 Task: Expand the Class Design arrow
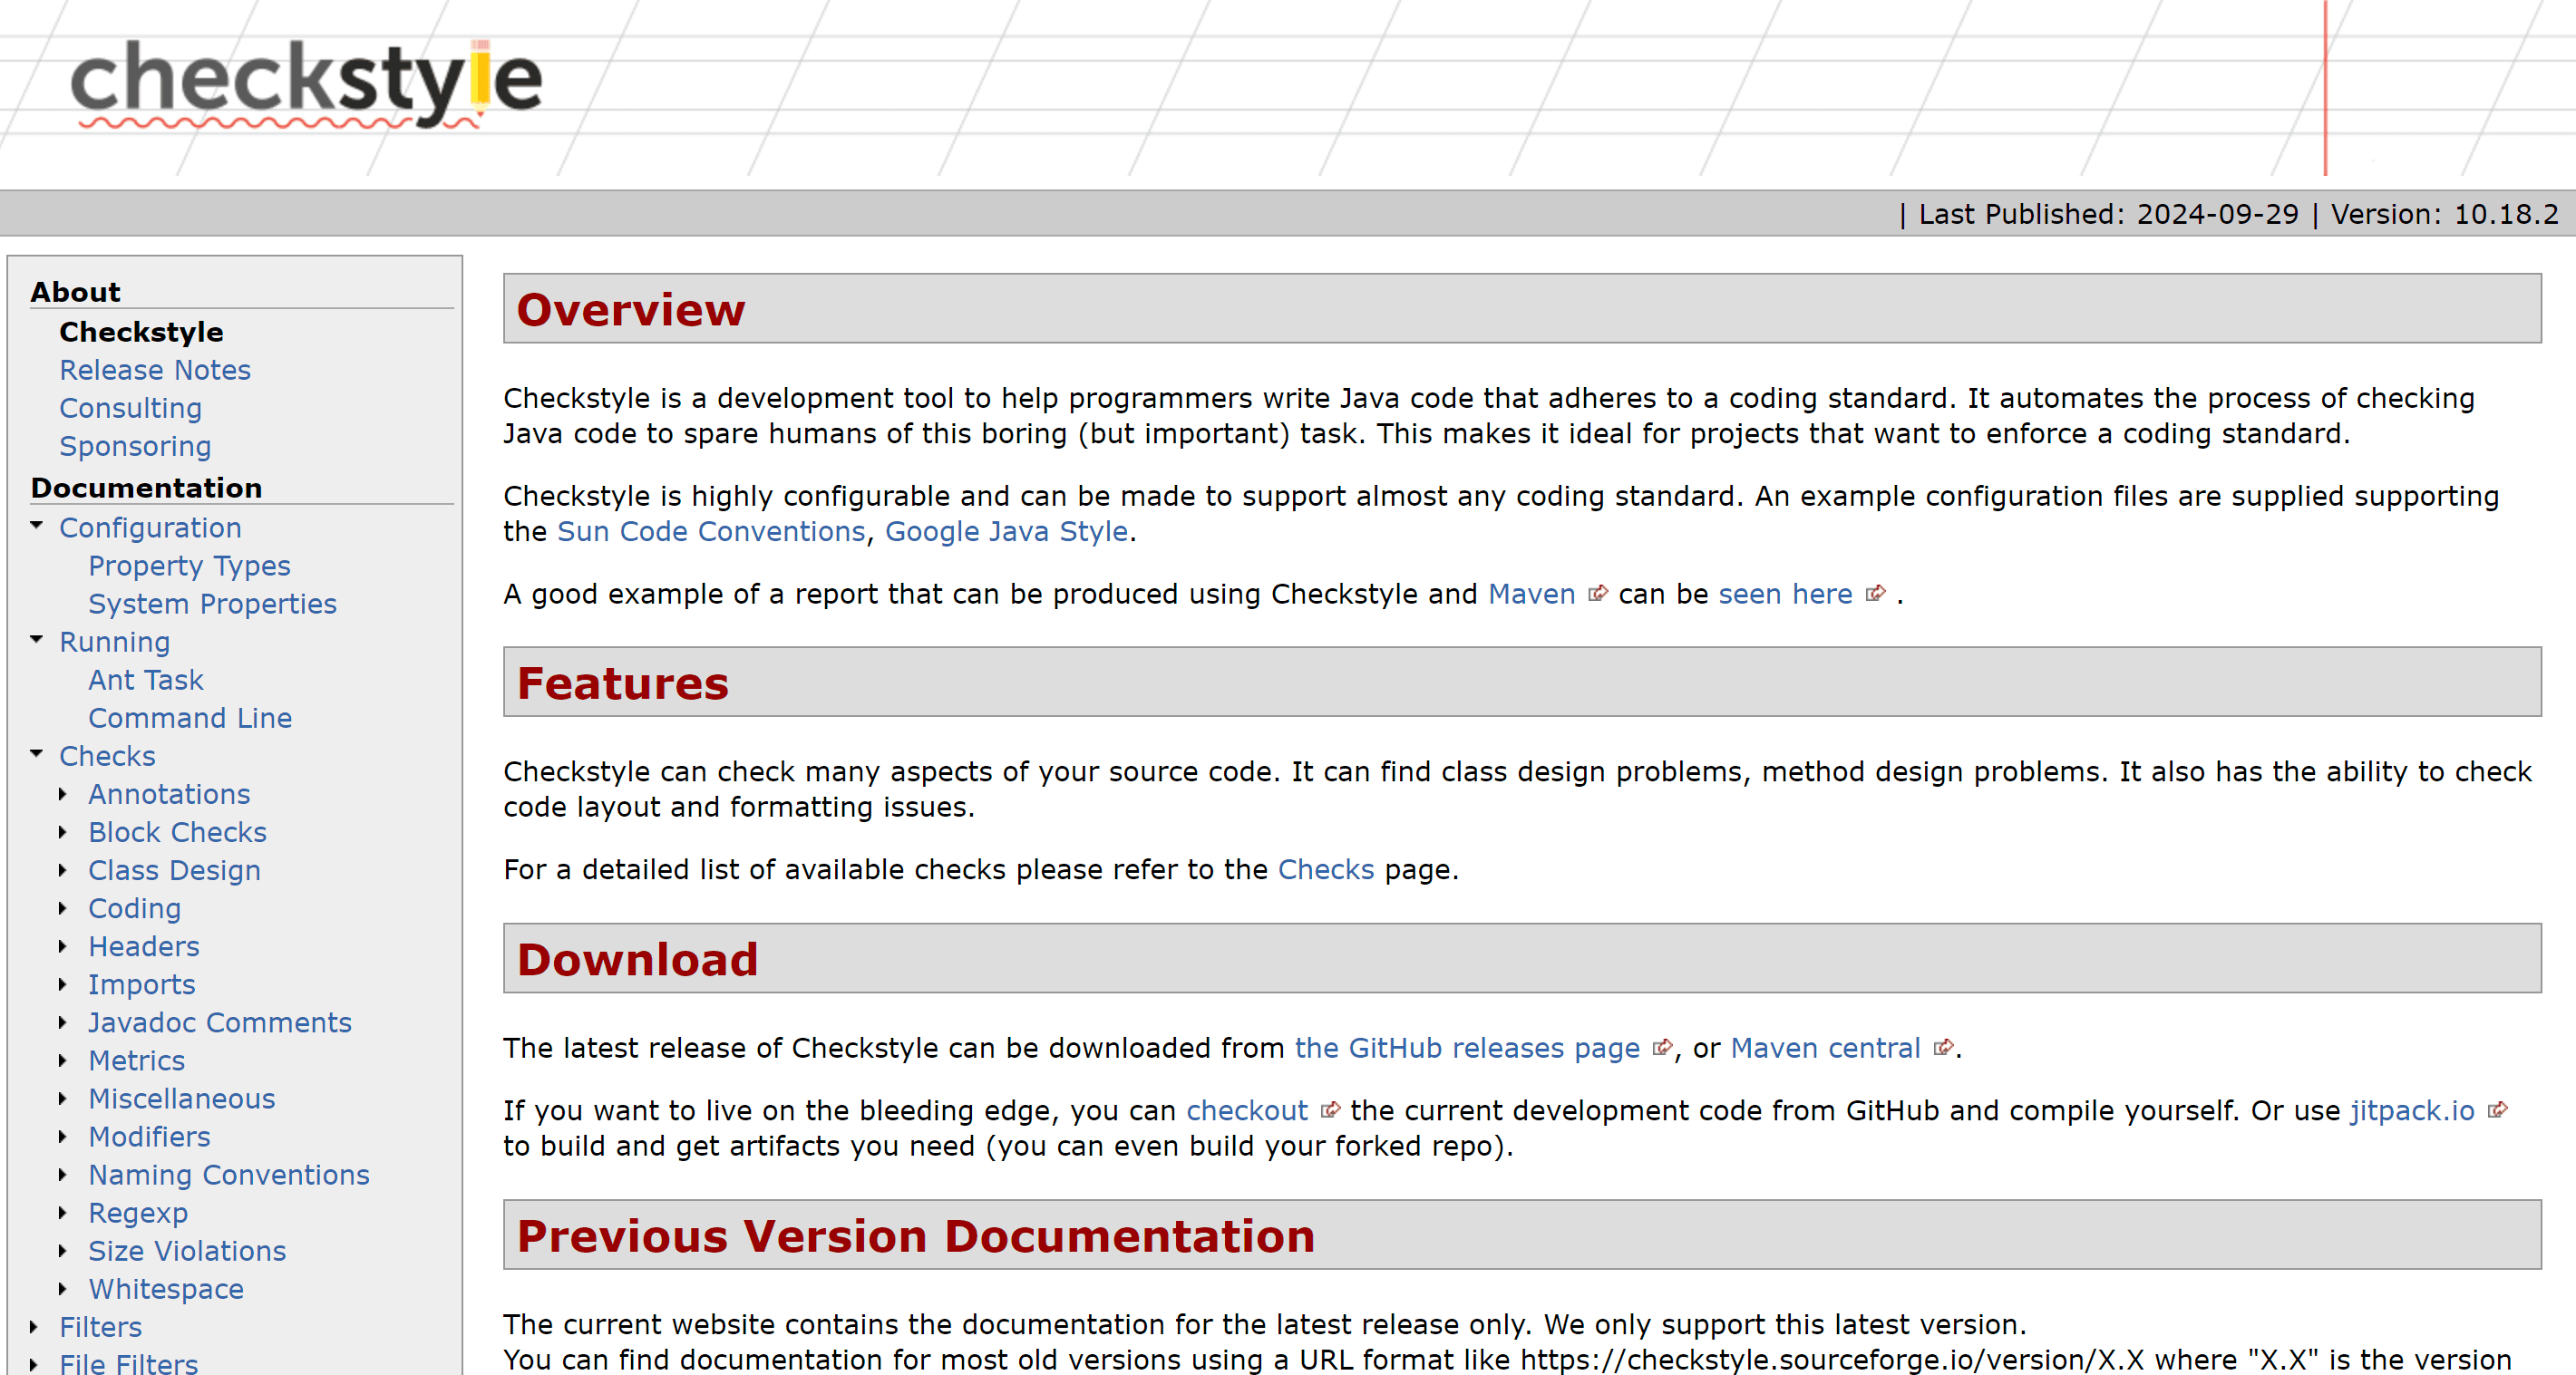(63, 870)
